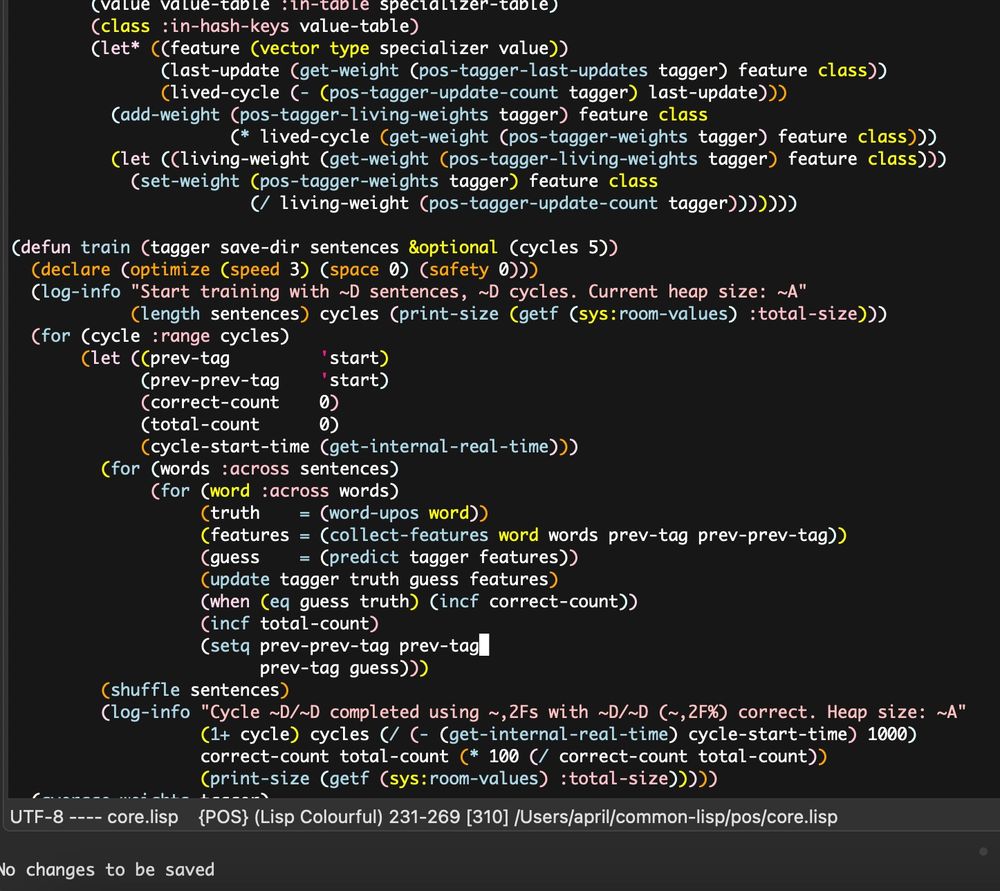This screenshot has height=891, width=1000.
Task: Click 'UTF-8' encoding in the mode line
Action: point(37,817)
